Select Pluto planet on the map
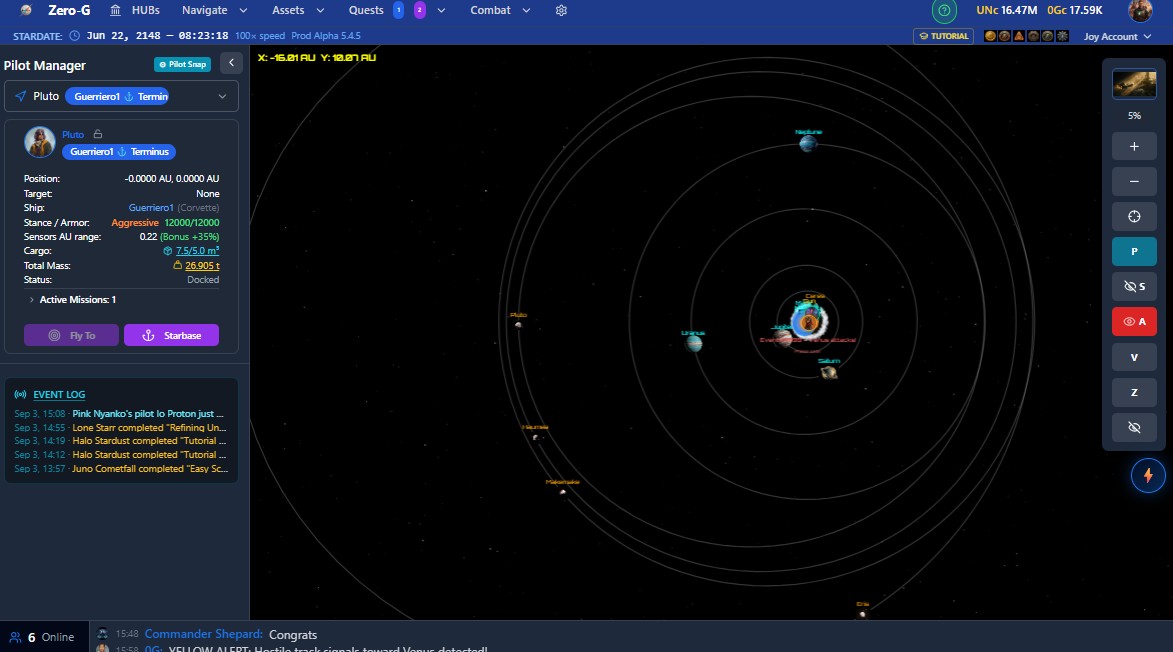This screenshot has height=652, width=1173. point(518,325)
